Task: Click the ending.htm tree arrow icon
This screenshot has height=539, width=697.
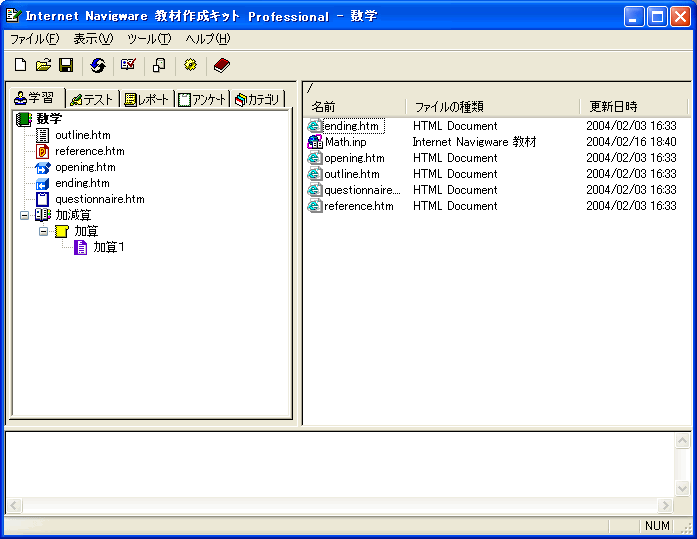Action: [x=42, y=184]
